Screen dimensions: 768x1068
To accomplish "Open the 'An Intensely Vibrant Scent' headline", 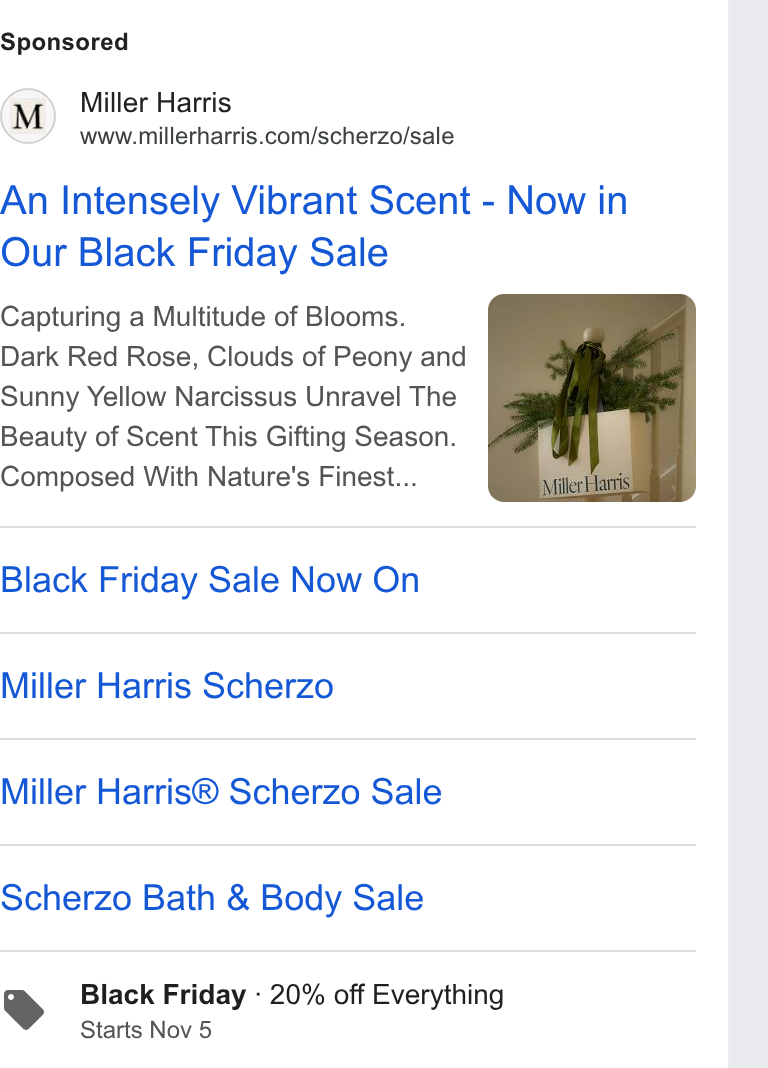I will pos(236,200).
